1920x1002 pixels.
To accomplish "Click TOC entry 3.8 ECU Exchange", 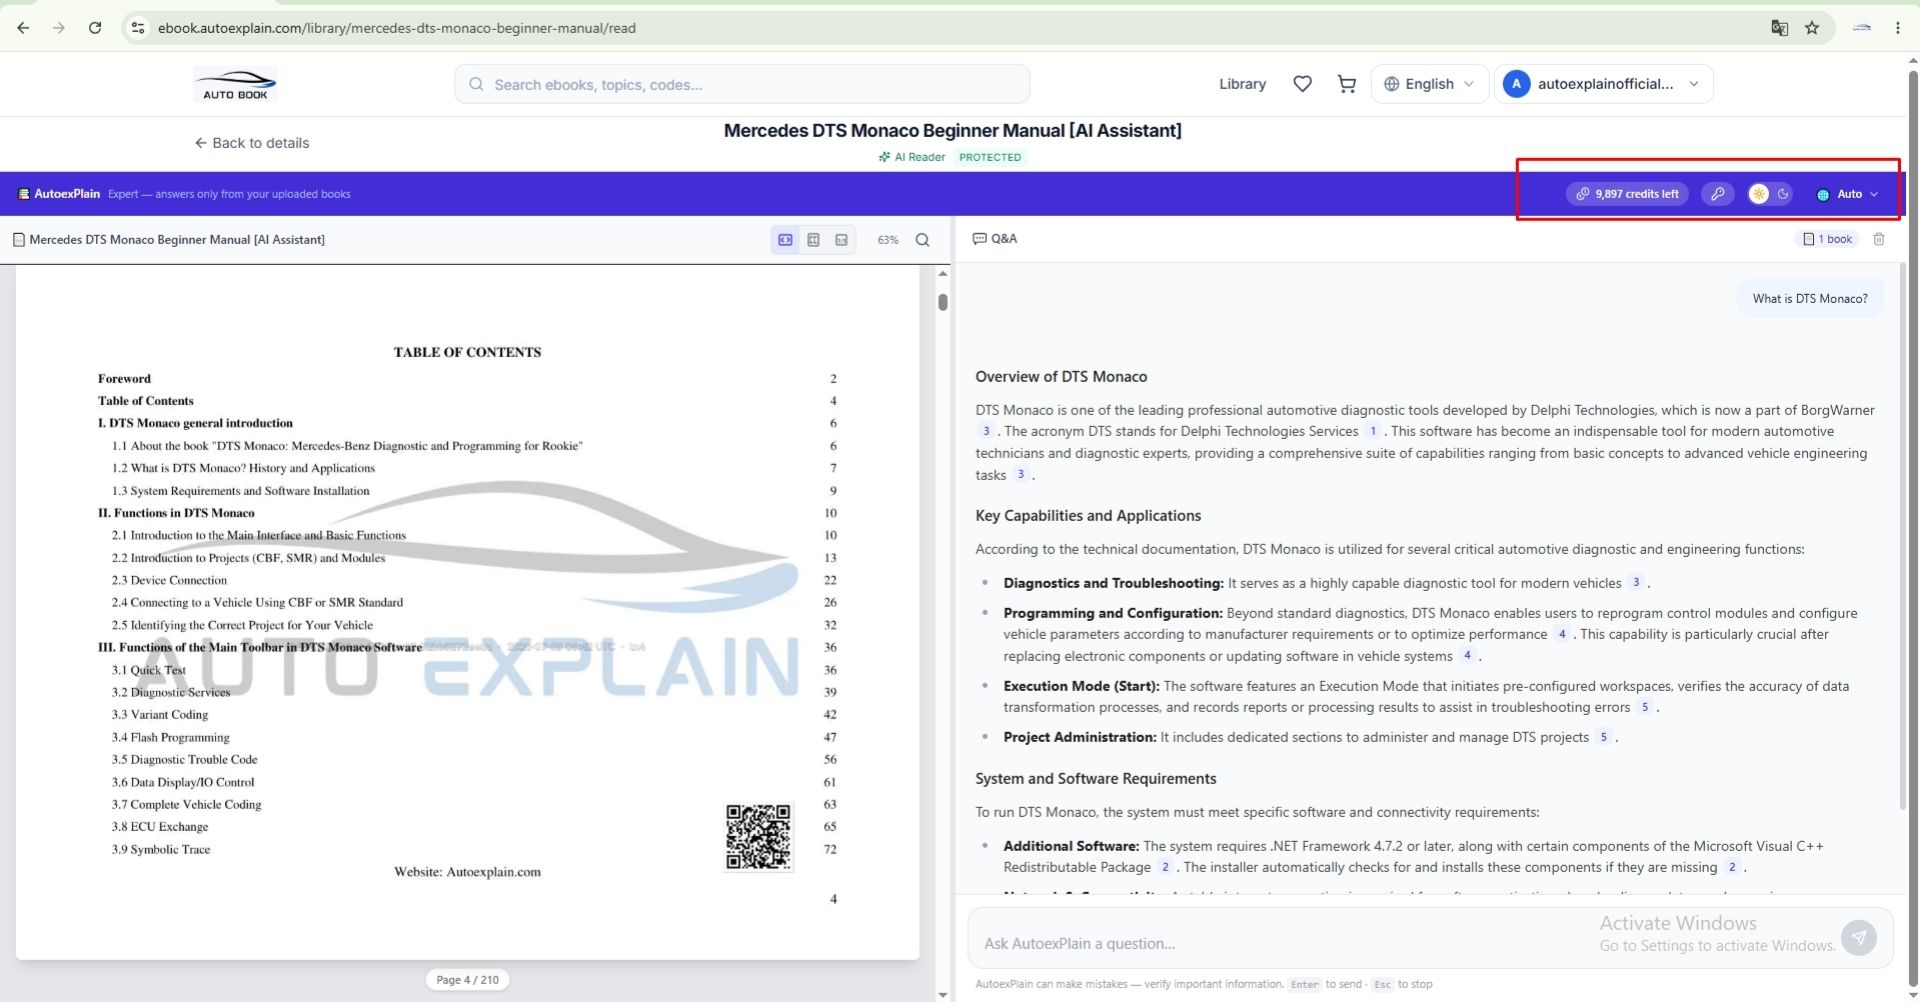I will click(x=160, y=826).
